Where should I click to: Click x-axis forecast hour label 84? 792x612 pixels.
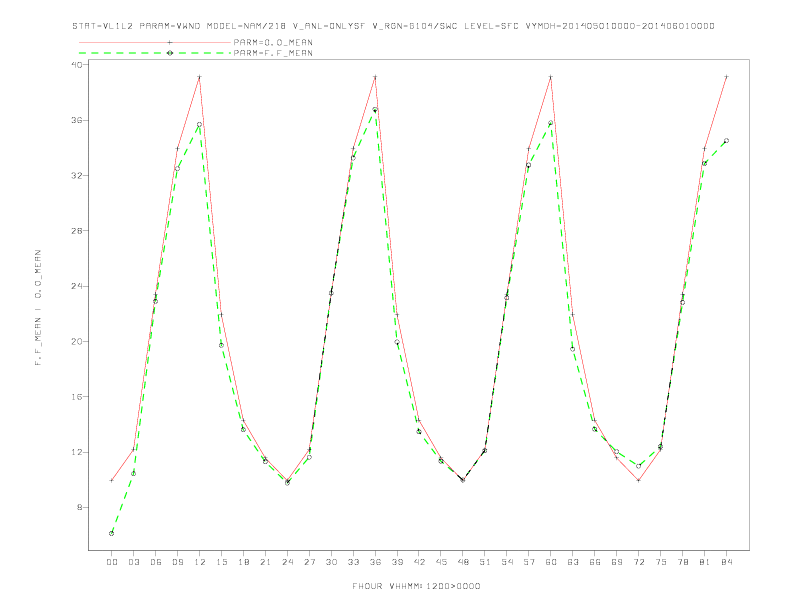click(727, 562)
